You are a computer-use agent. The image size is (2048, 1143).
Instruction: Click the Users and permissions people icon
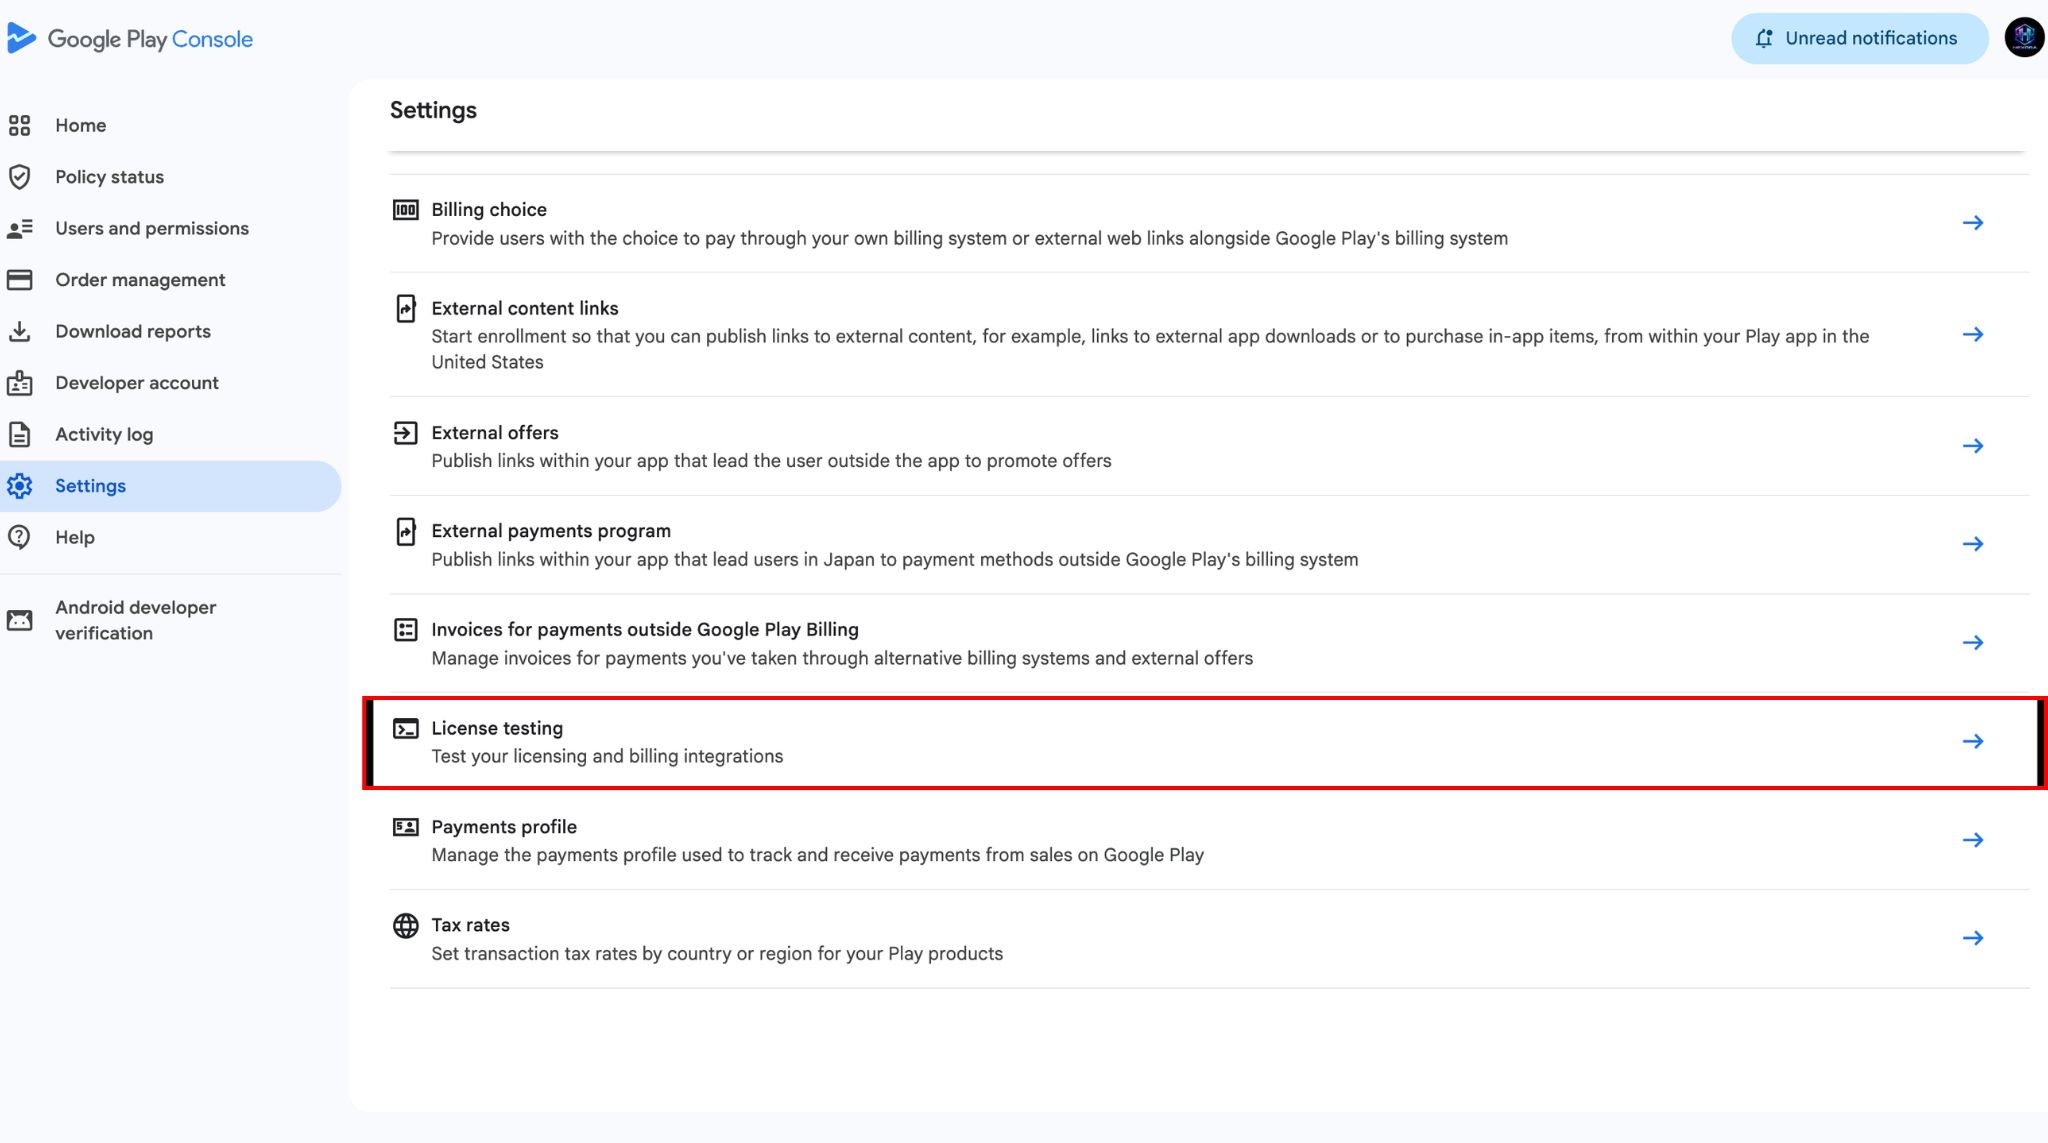coord(19,229)
